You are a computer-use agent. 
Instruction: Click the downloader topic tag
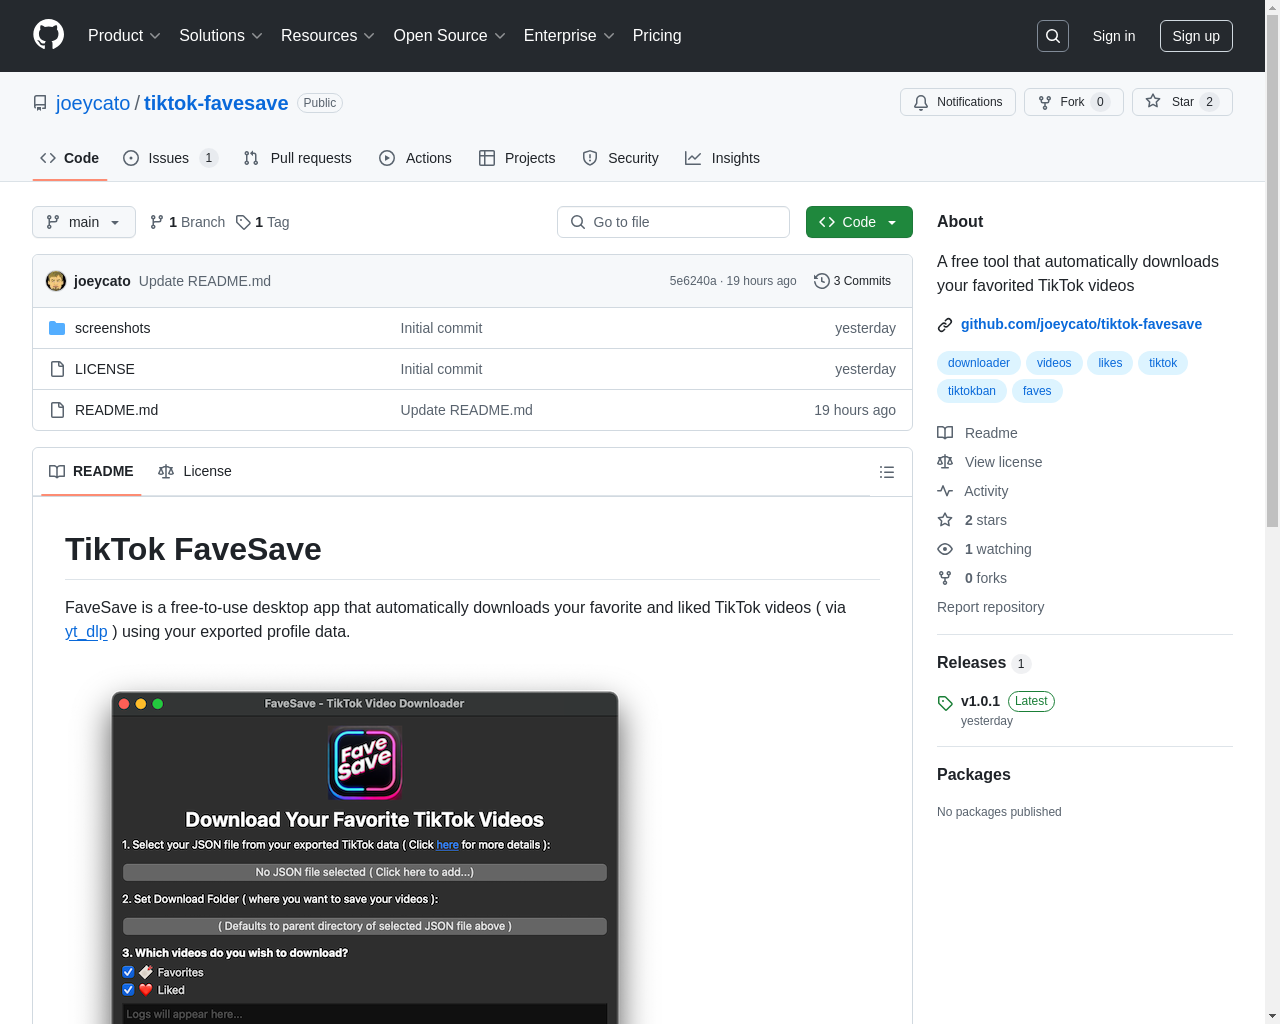pos(979,363)
